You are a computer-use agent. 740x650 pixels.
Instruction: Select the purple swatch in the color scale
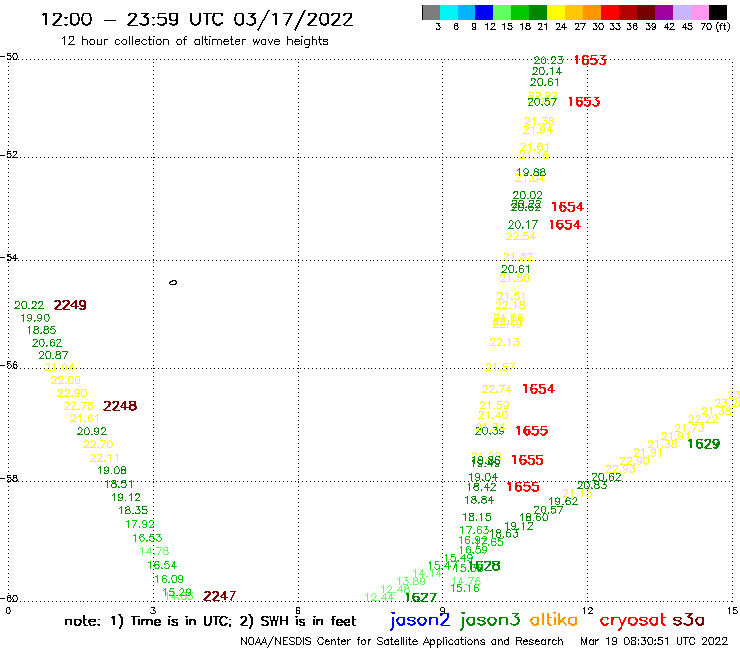pos(664,12)
